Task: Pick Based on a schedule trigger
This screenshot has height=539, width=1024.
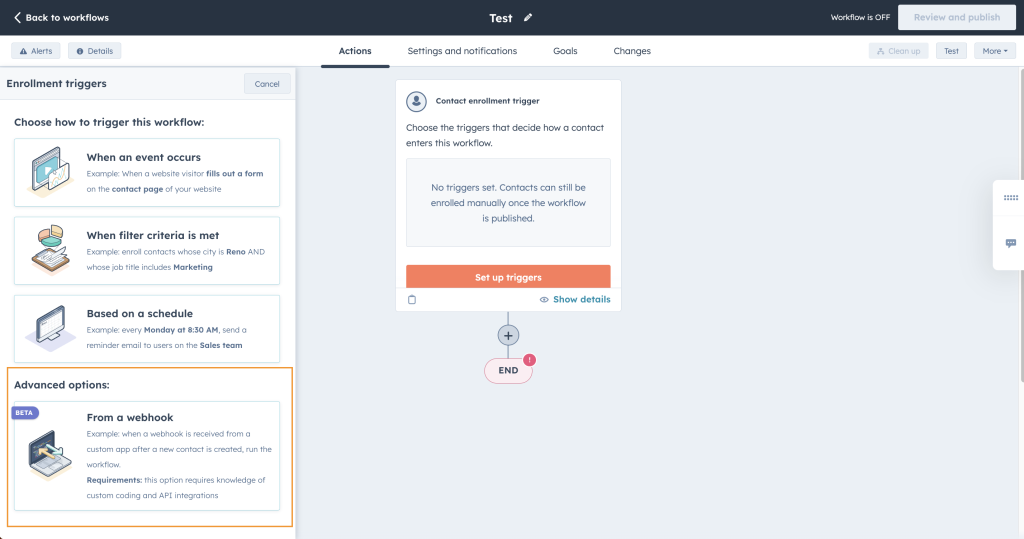Action: coord(147,328)
